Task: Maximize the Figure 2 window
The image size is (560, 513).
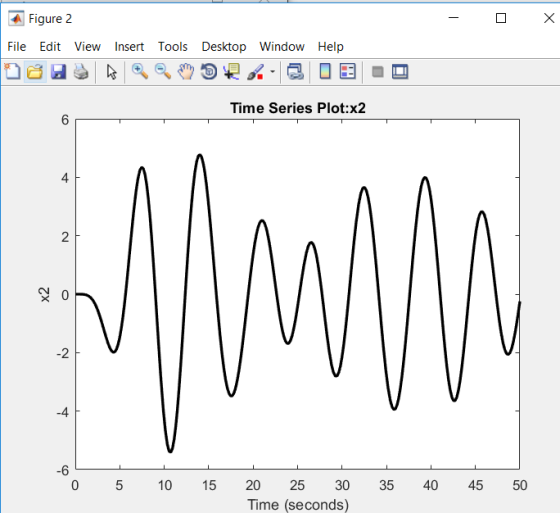Action: coord(501,18)
